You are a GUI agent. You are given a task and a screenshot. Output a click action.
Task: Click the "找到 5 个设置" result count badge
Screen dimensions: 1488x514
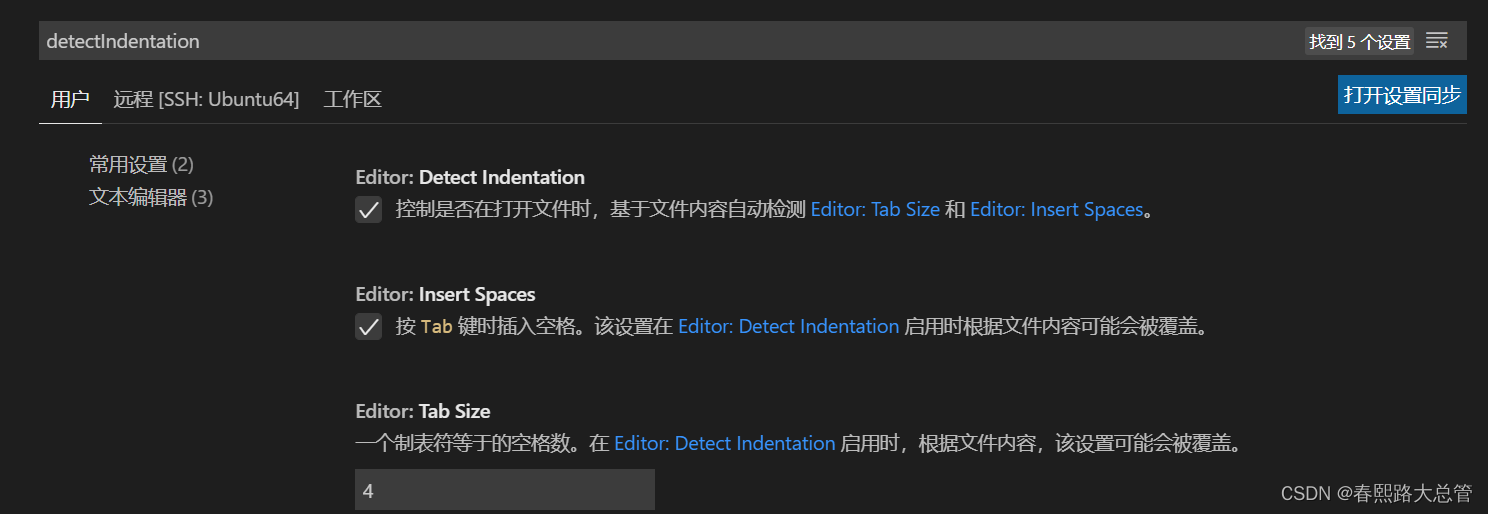[1359, 42]
